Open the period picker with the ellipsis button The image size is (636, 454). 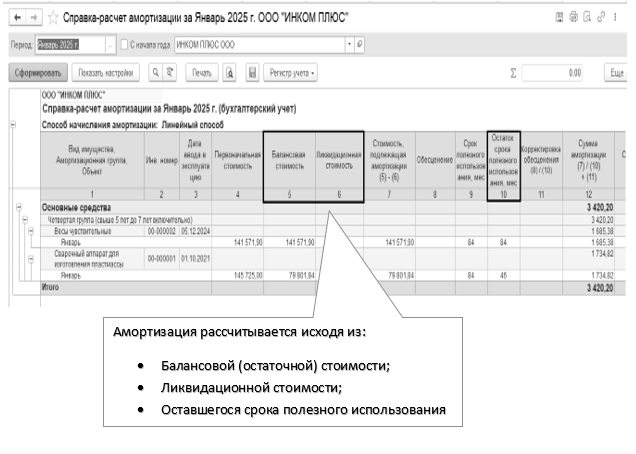click(110, 45)
